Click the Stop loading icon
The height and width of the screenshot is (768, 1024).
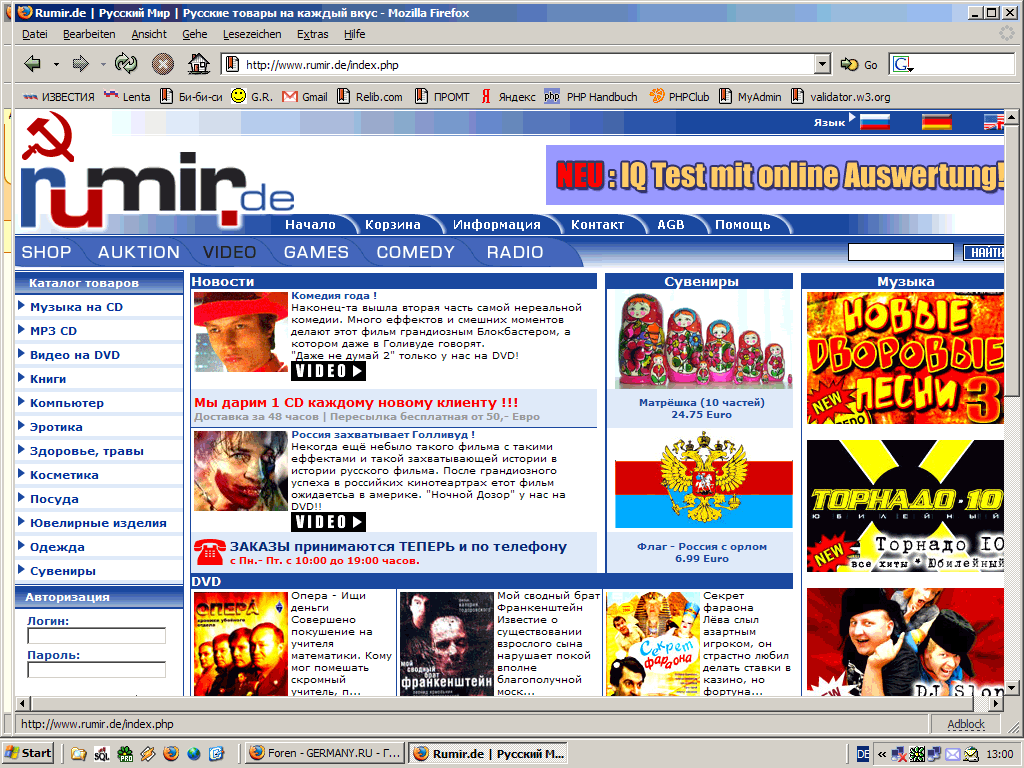(163, 64)
